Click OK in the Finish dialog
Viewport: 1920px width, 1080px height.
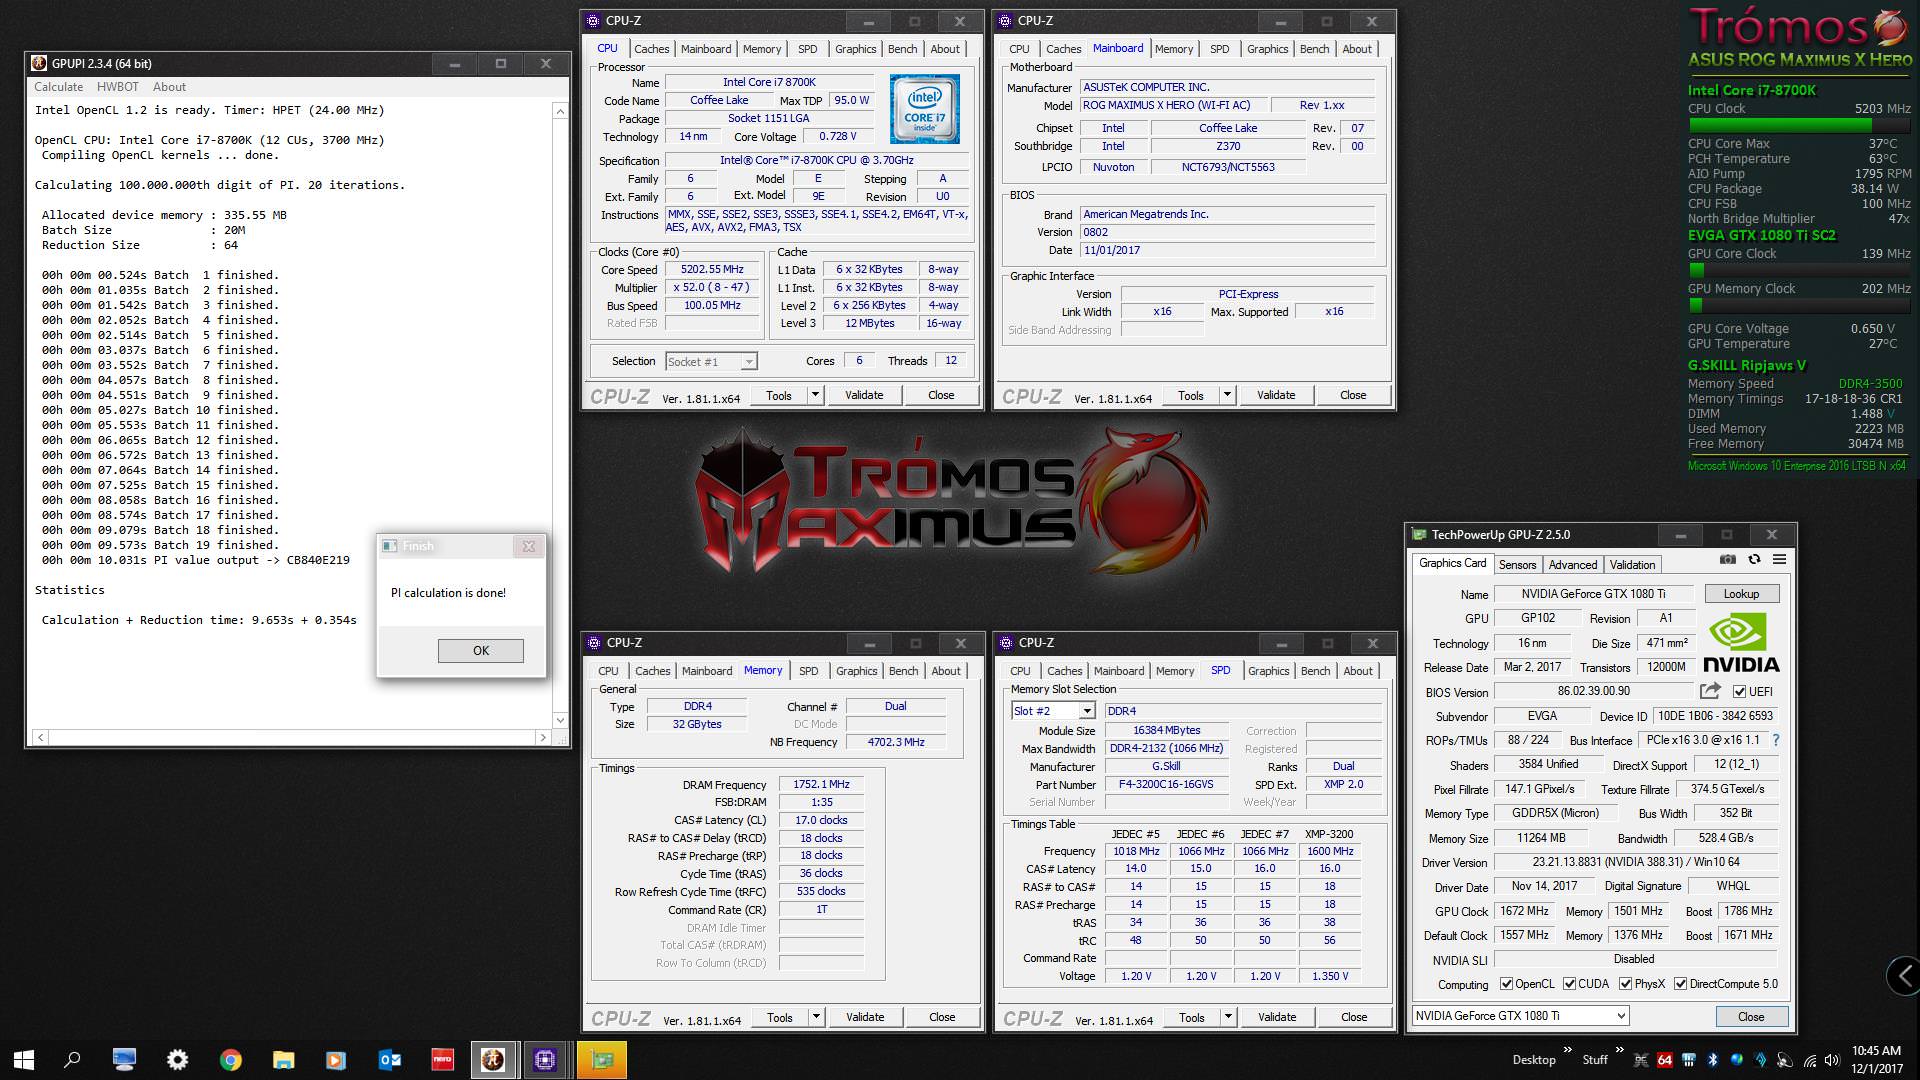coord(481,651)
